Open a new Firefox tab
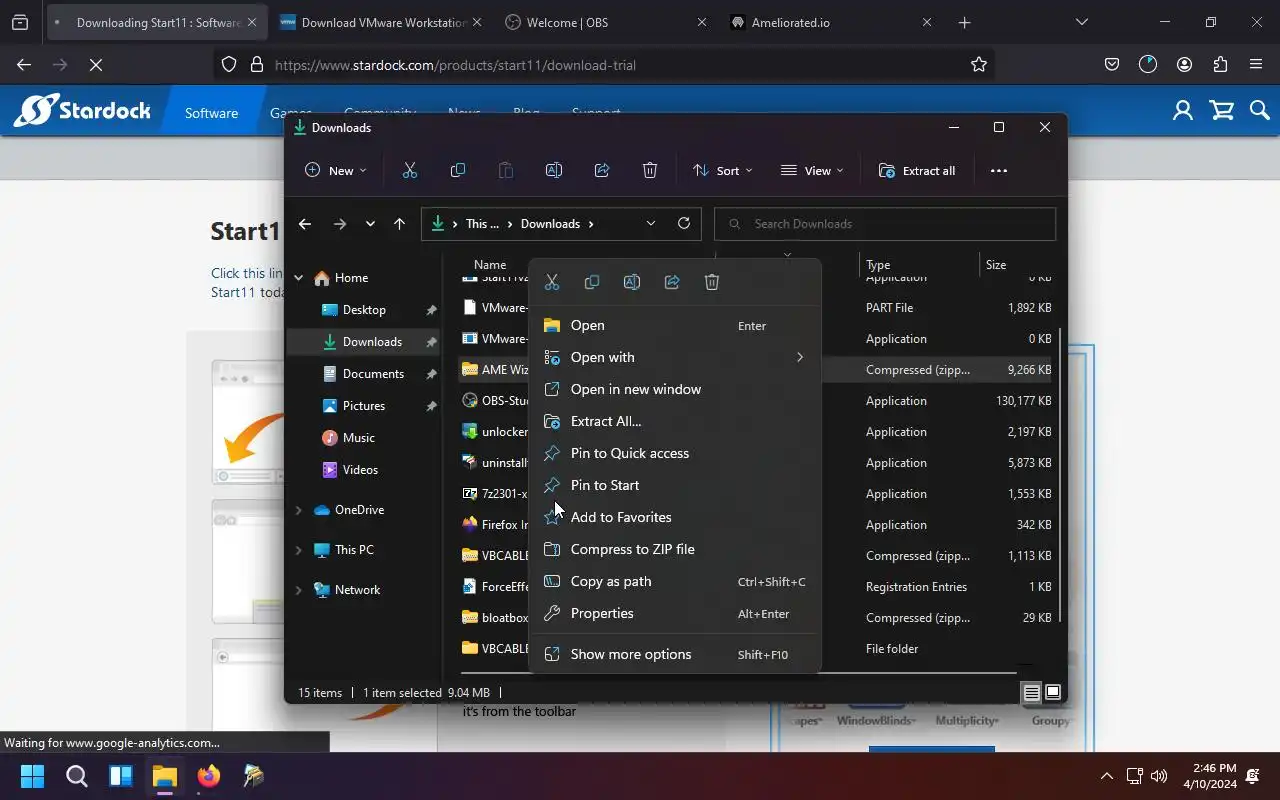Screen dimensions: 1280x800 [x=964, y=22]
